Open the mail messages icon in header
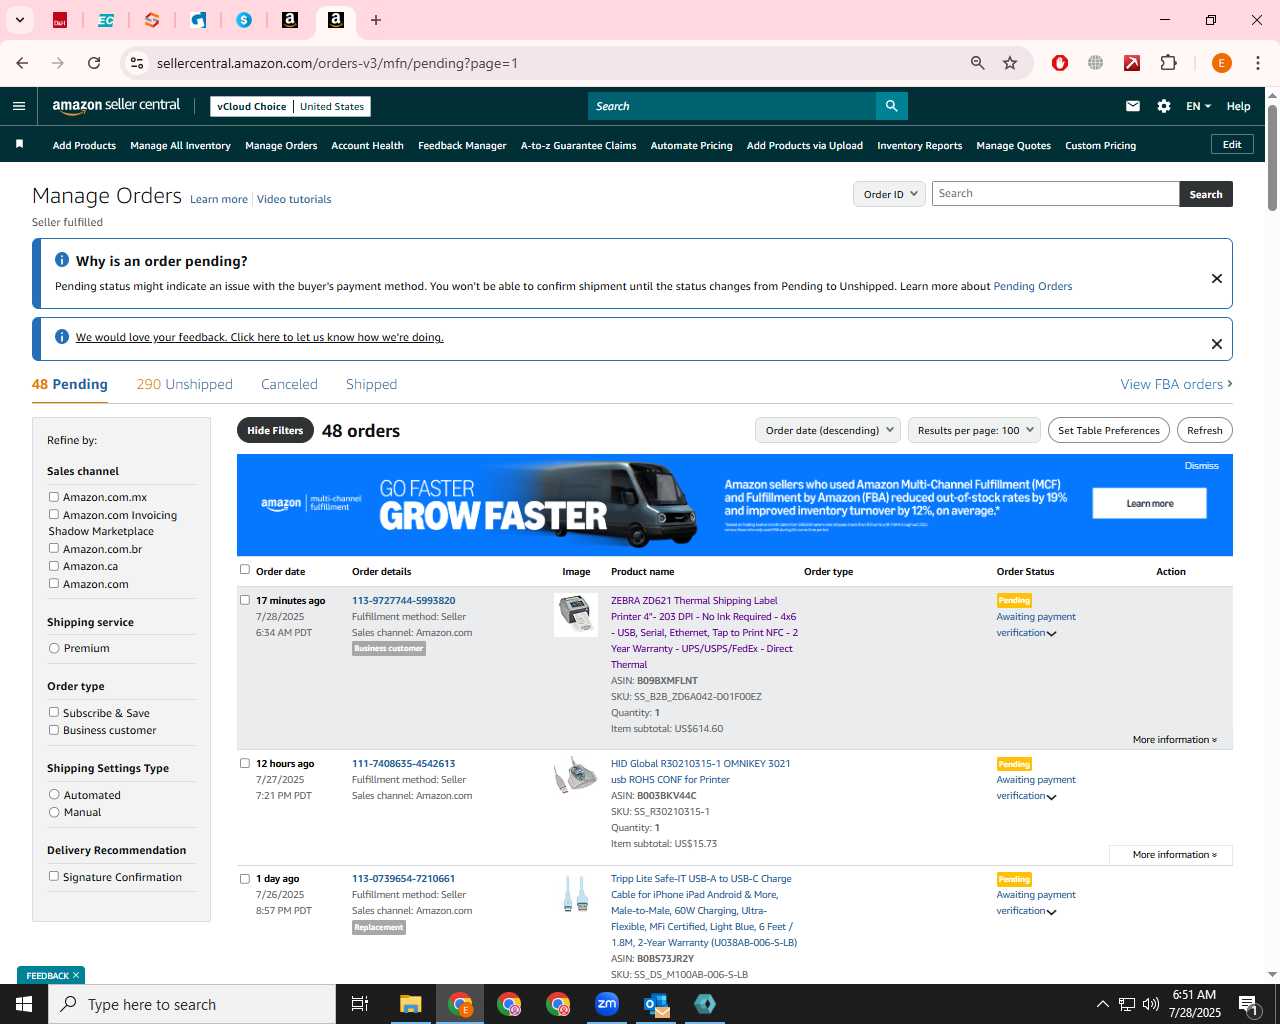 (1133, 106)
